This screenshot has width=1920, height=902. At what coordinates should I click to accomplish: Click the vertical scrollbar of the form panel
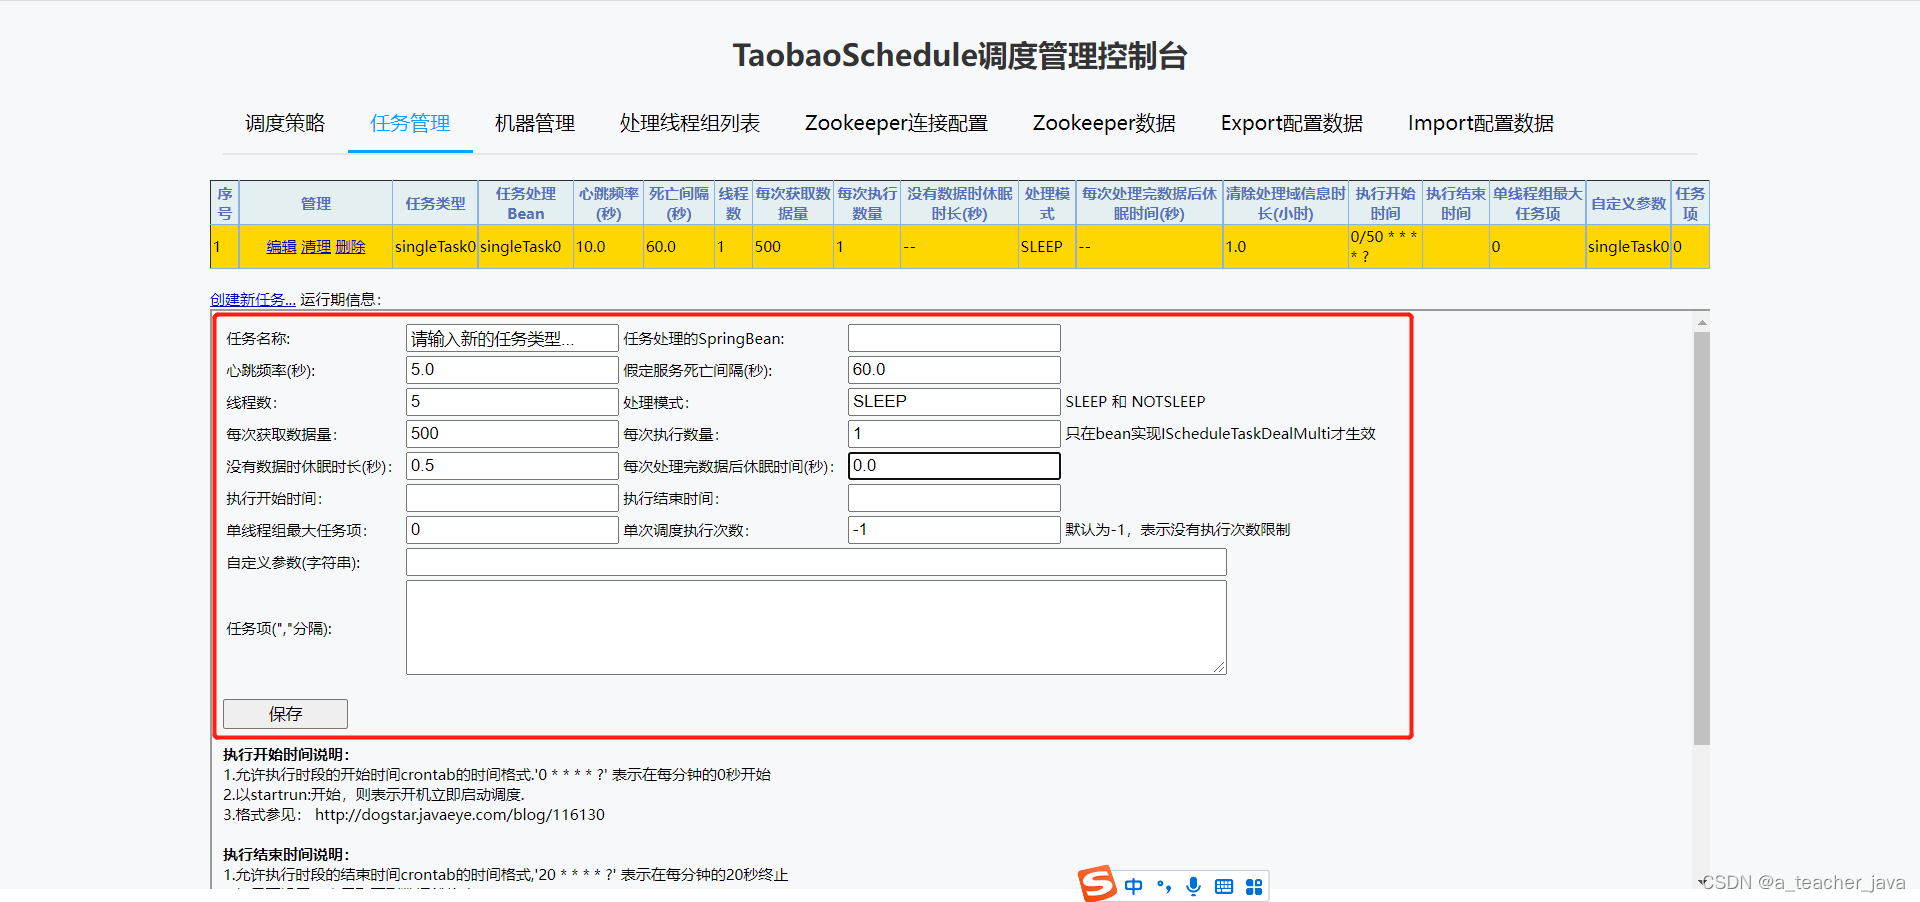[x=1702, y=539]
